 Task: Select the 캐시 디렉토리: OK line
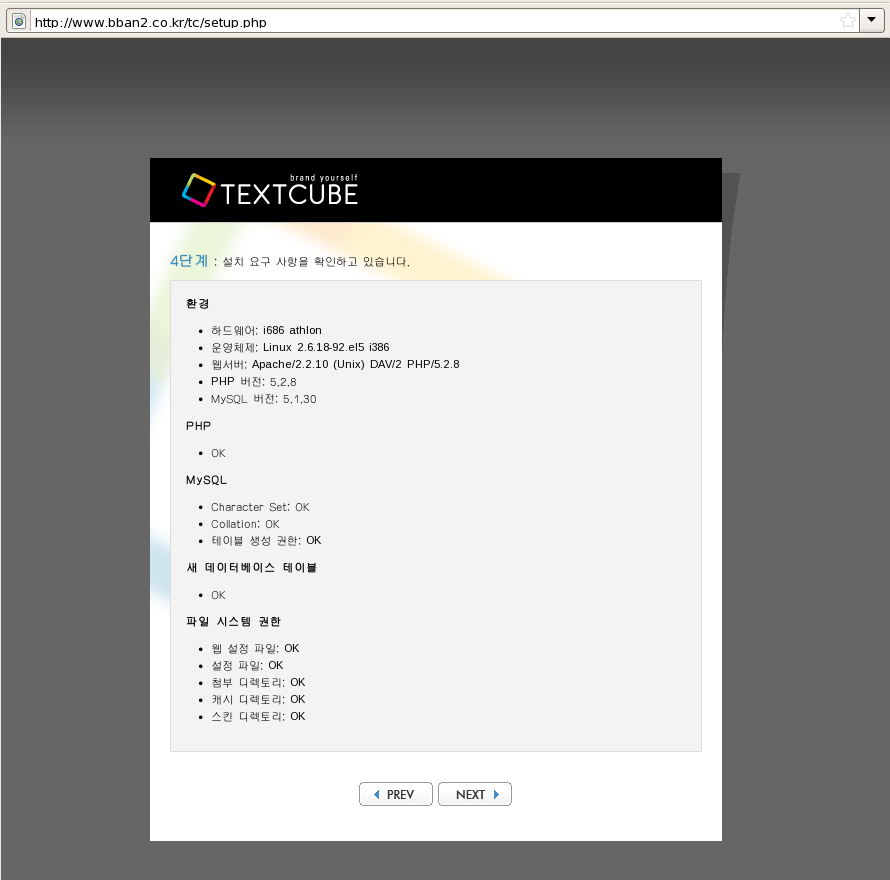point(258,699)
